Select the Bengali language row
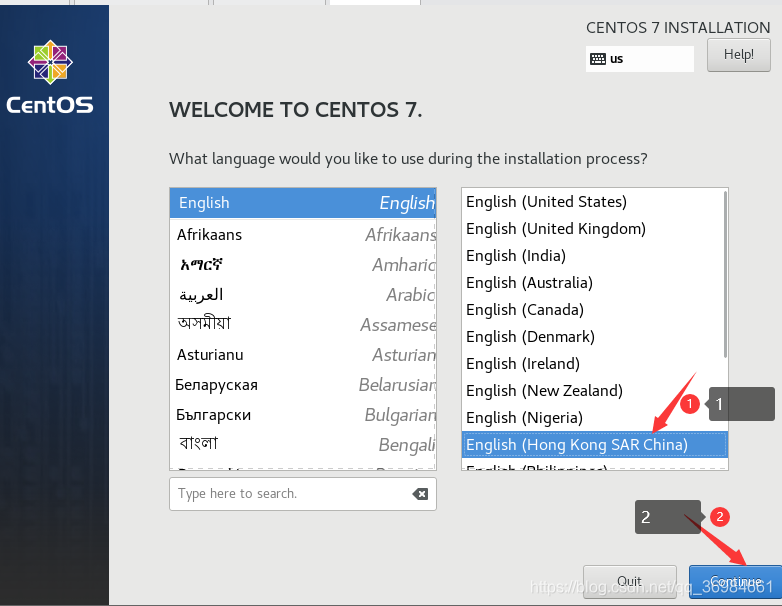 pos(303,444)
